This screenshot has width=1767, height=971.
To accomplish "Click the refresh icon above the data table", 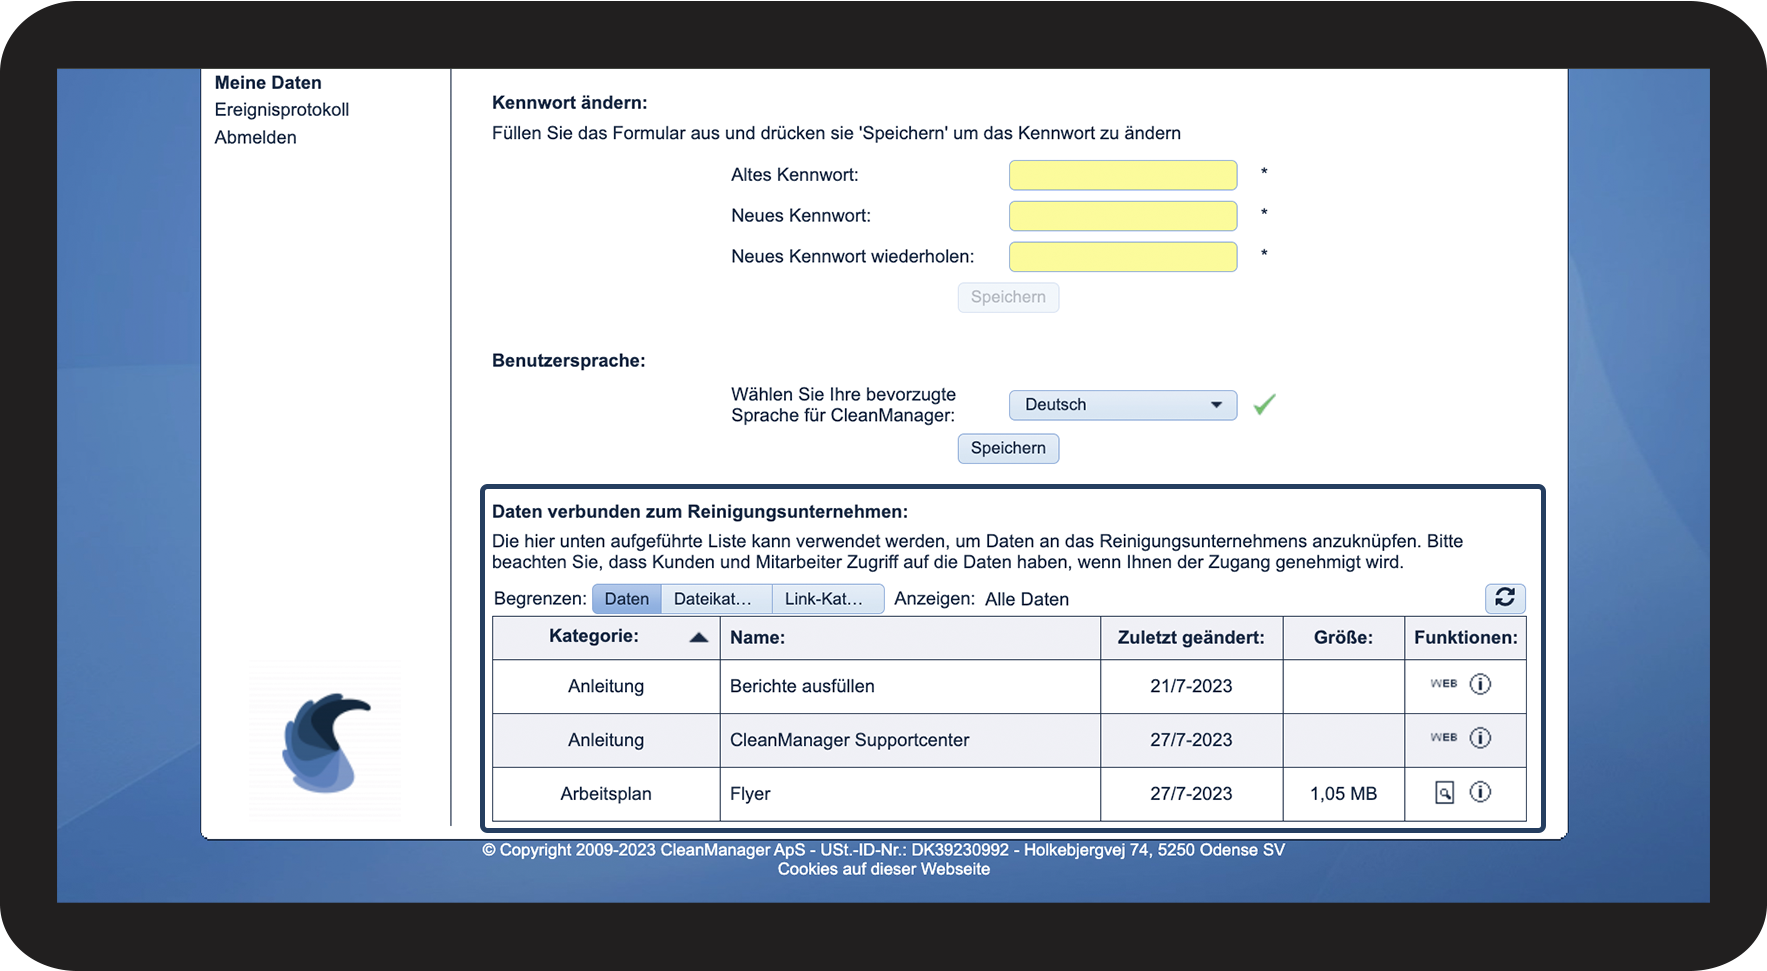I will (x=1504, y=598).
